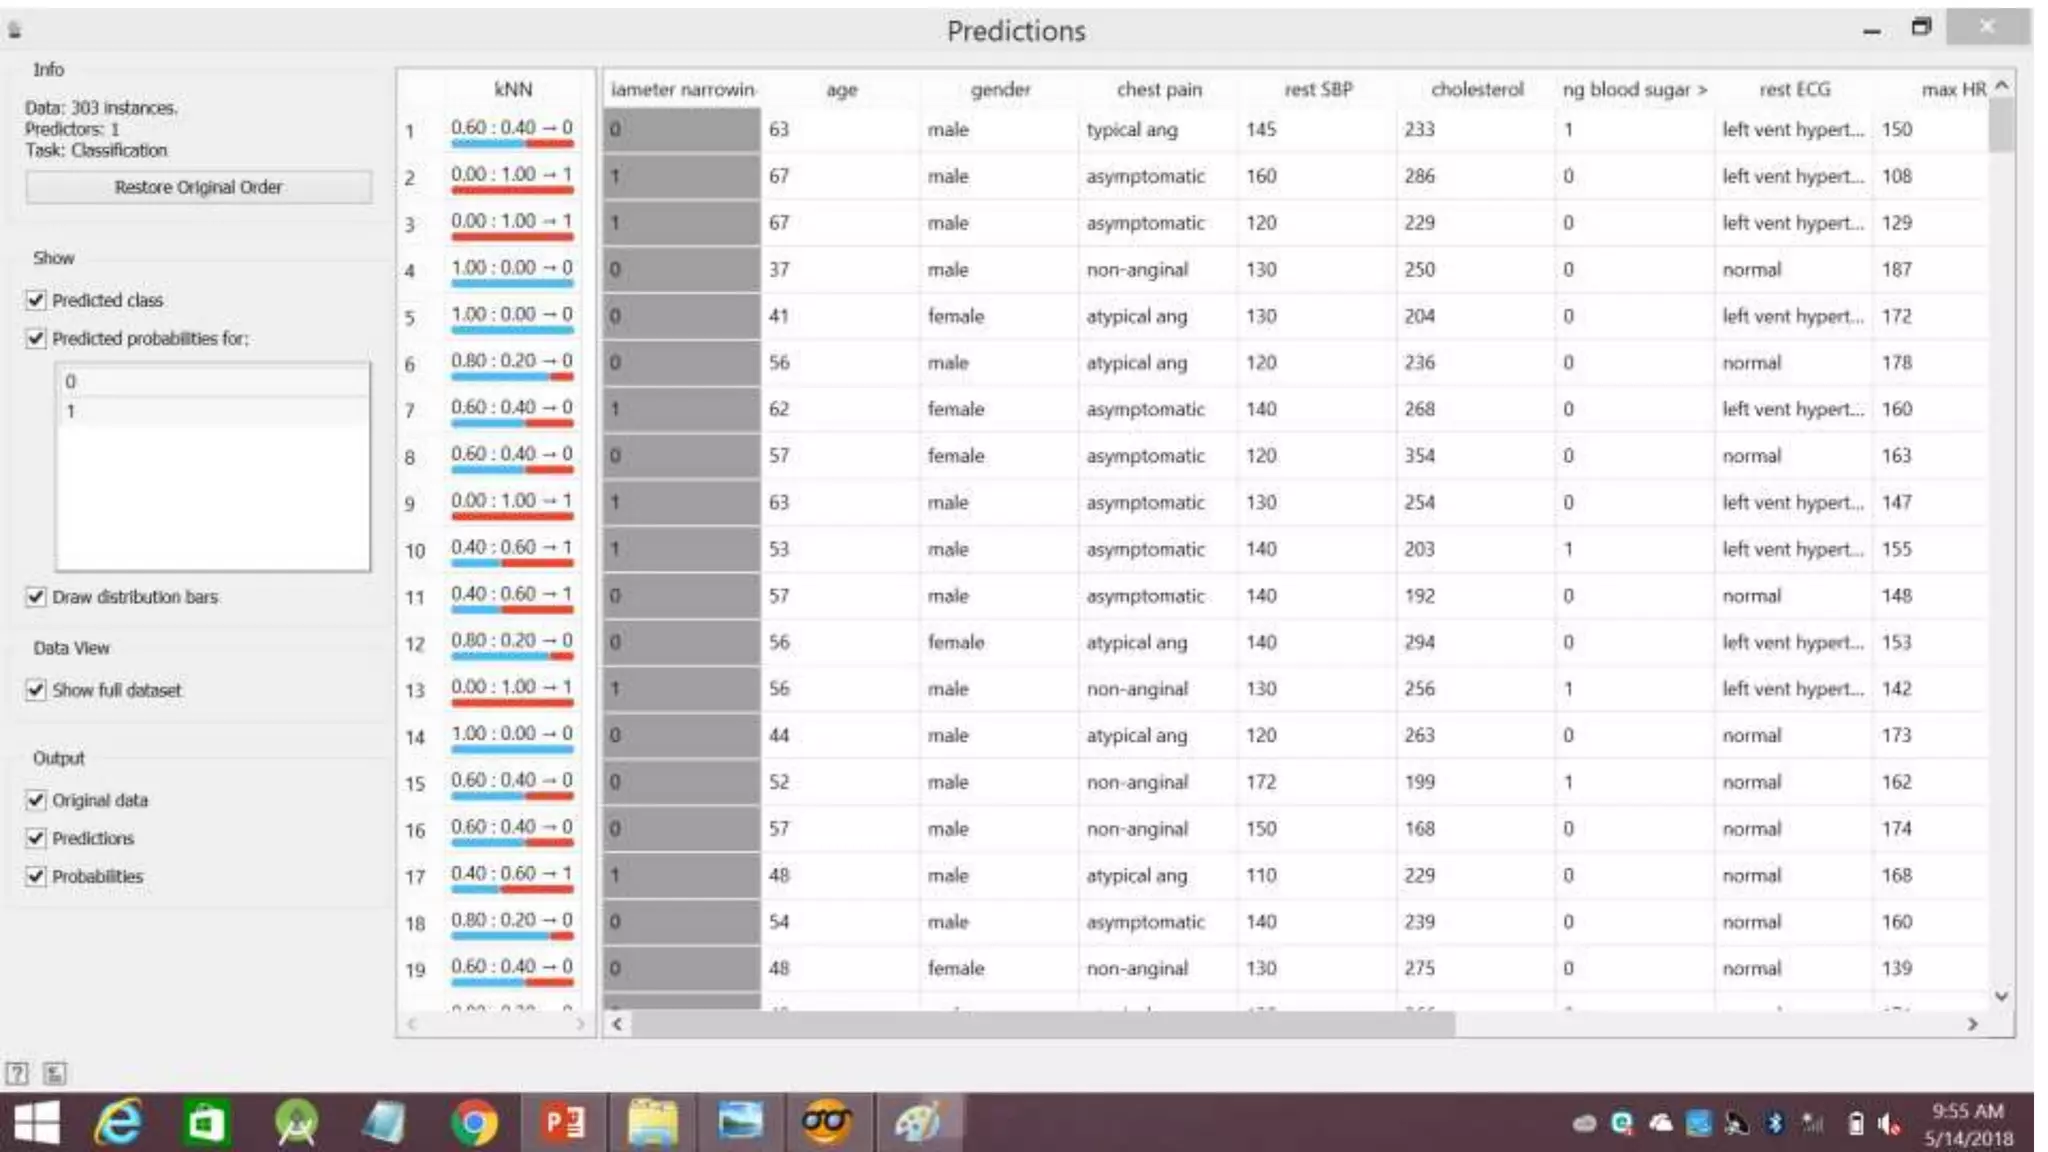The height and width of the screenshot is (1152, 2048).
Task: Open PowerPoint from the taskbar
Action: (564, 1122)
